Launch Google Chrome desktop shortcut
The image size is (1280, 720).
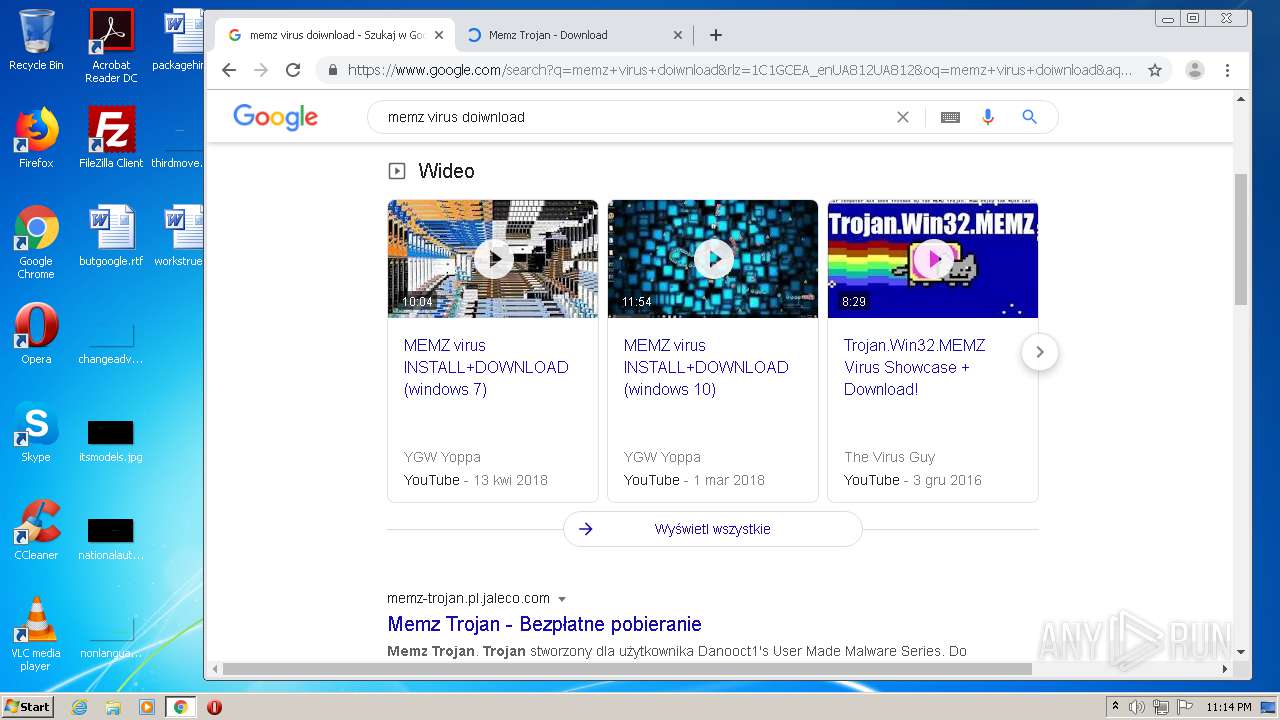click(x=36, y=243)
